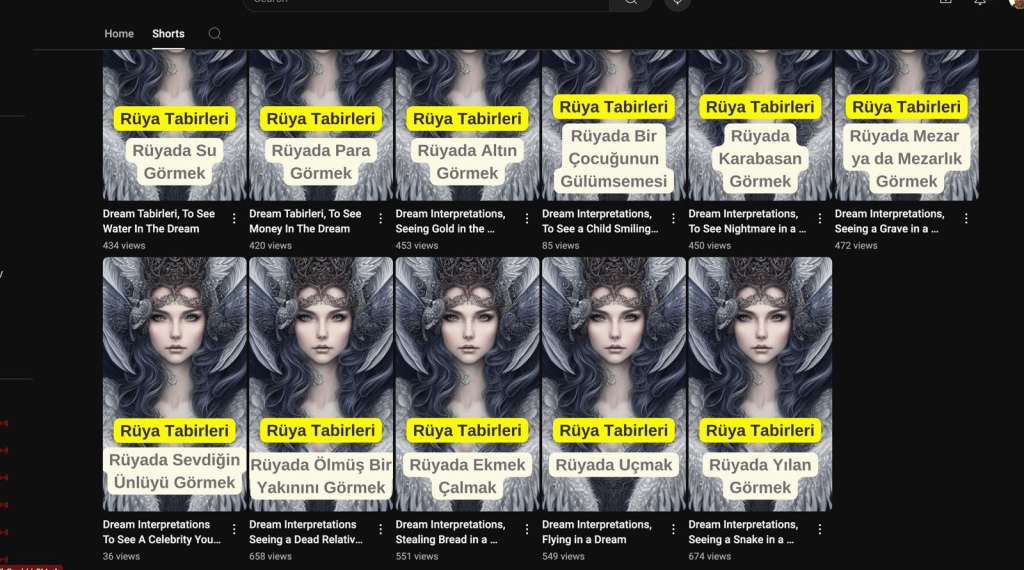This screenshot has height=570, width=1024.
Task: Open title 'To See a Child Smiling'
Action: tap(600, 221)
